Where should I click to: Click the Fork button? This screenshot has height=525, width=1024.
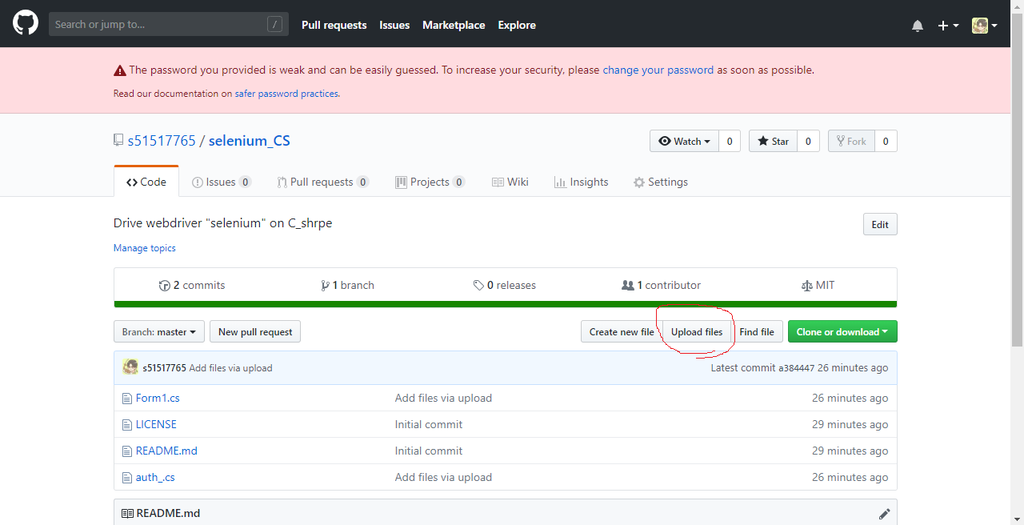pyautogui.click(x=851, y=141)
